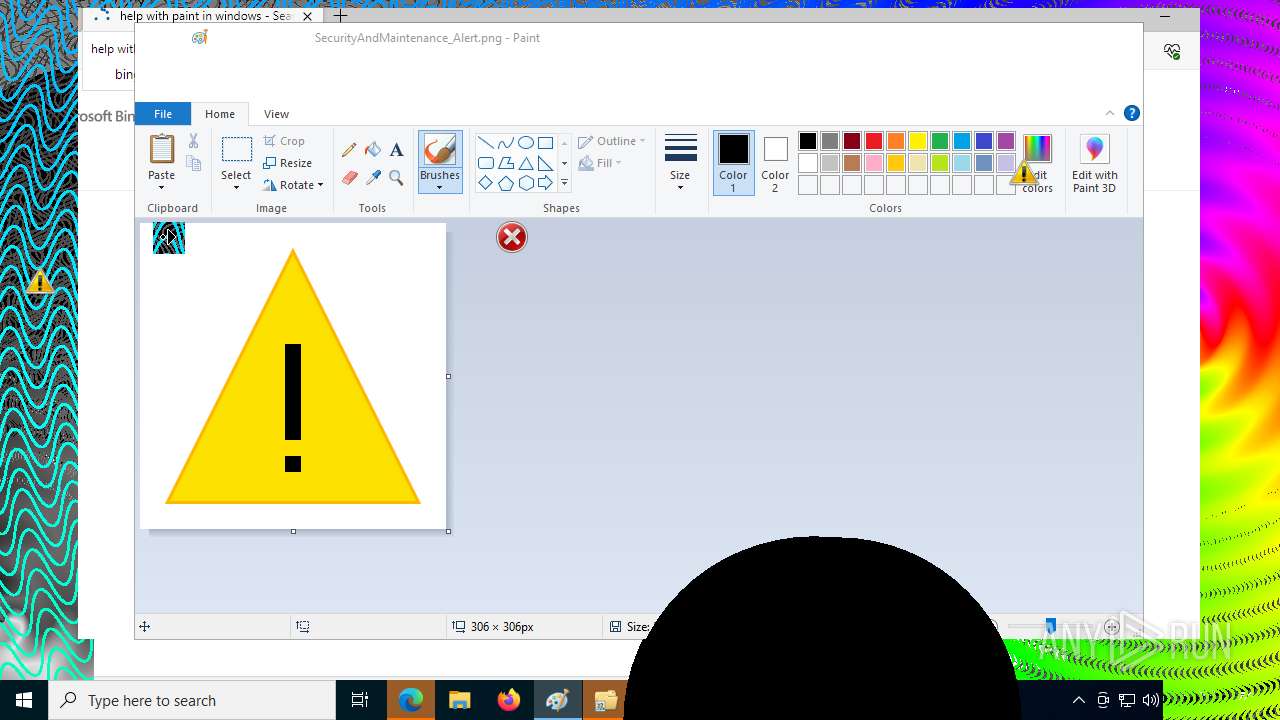
Task: Select the Pencil tool
Action: pos(349,150)
